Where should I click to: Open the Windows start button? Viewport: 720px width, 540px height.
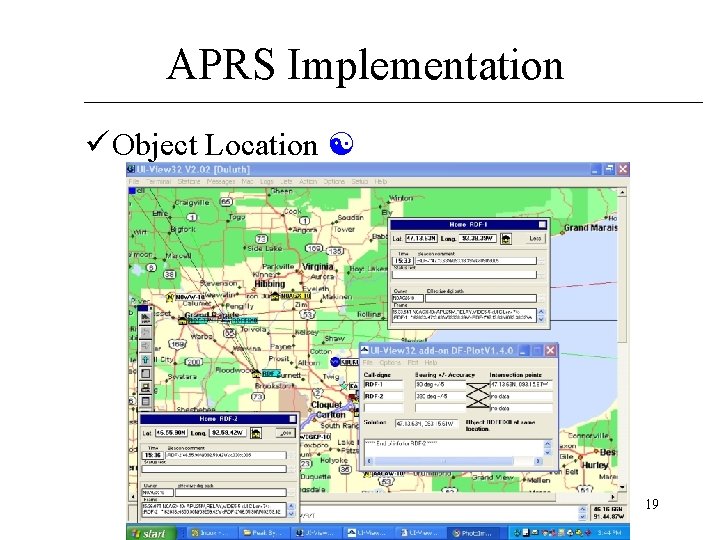[151, 533]
